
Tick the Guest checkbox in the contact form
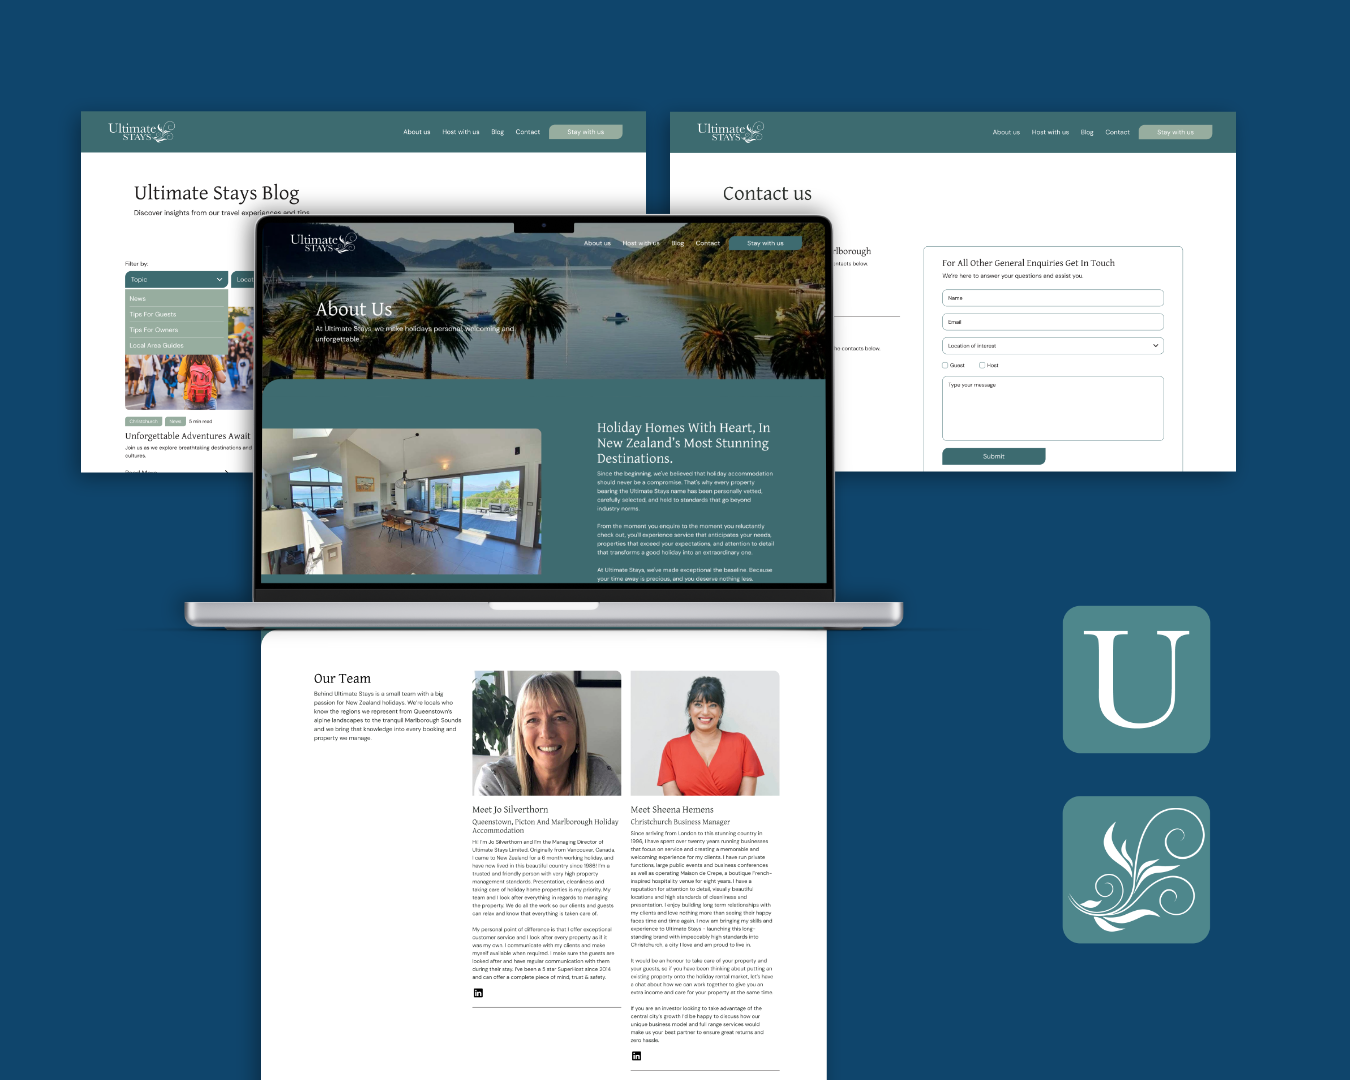coord(945,365)
